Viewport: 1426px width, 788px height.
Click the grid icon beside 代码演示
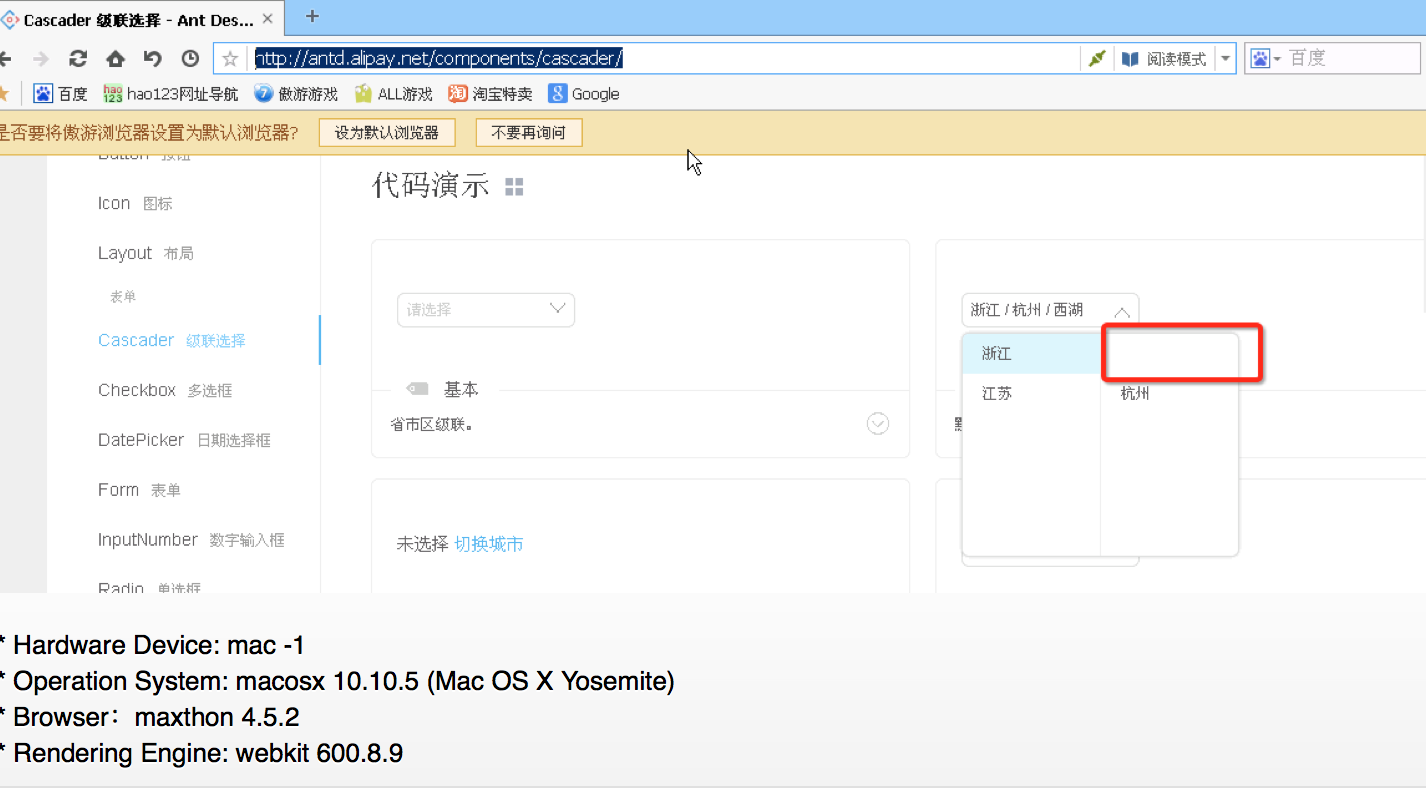click(514, 186)
